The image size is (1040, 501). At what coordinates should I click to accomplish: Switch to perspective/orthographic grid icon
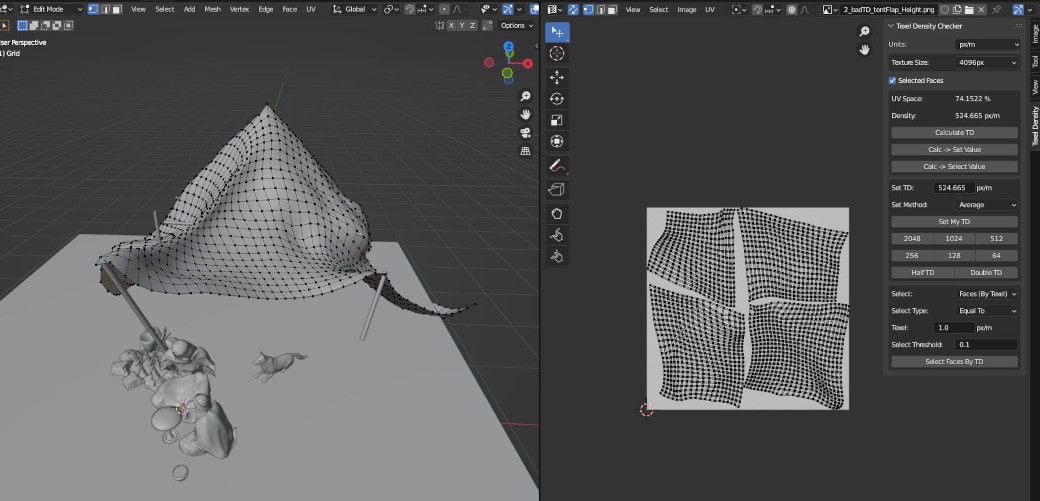pos(525,151)
